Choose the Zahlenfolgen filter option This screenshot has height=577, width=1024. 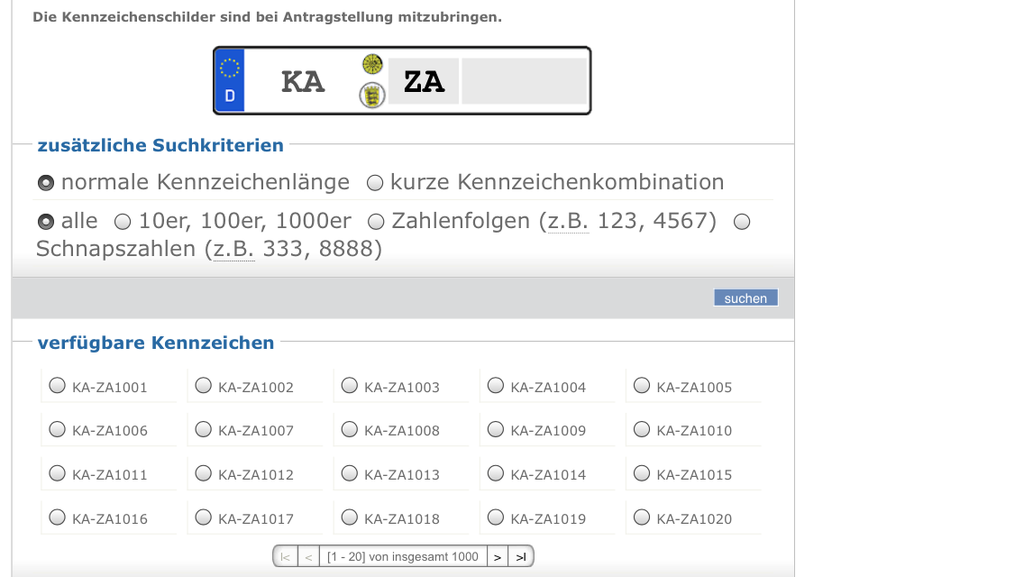pos(376,222)
